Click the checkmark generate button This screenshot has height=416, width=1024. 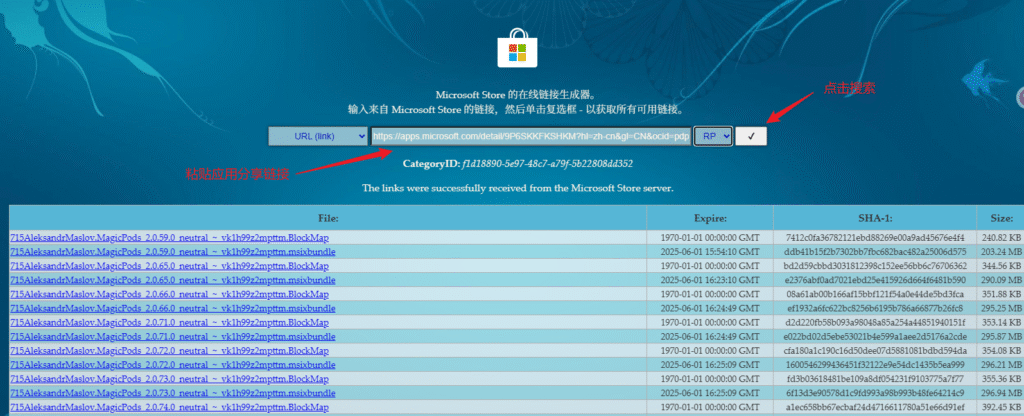point(751,136)
